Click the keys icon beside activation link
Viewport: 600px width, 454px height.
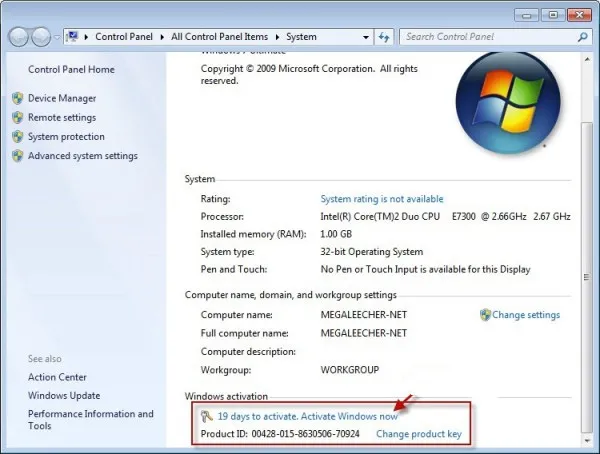coord(207,416)
